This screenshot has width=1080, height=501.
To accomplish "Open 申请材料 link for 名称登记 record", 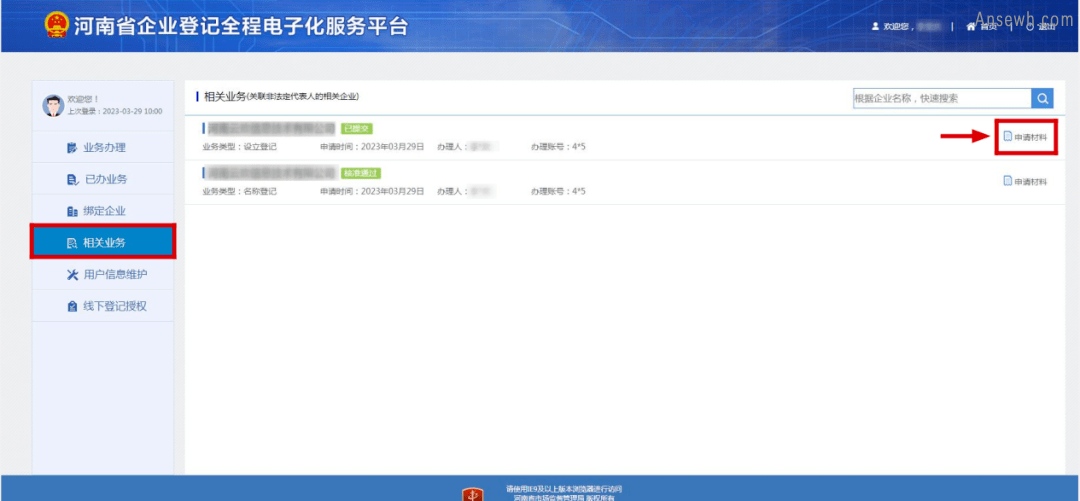I will (1030, 182).
